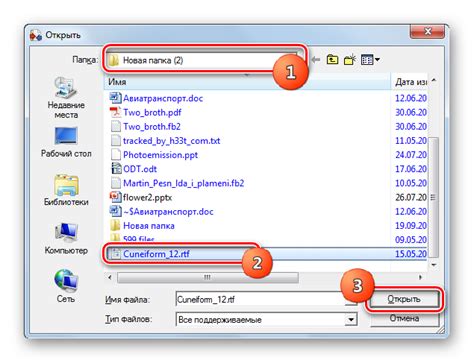Open Recent Places (Недавние места) shortcut
Screen dimensions: 474x363
pyautogui.click(x=66, y=98)
